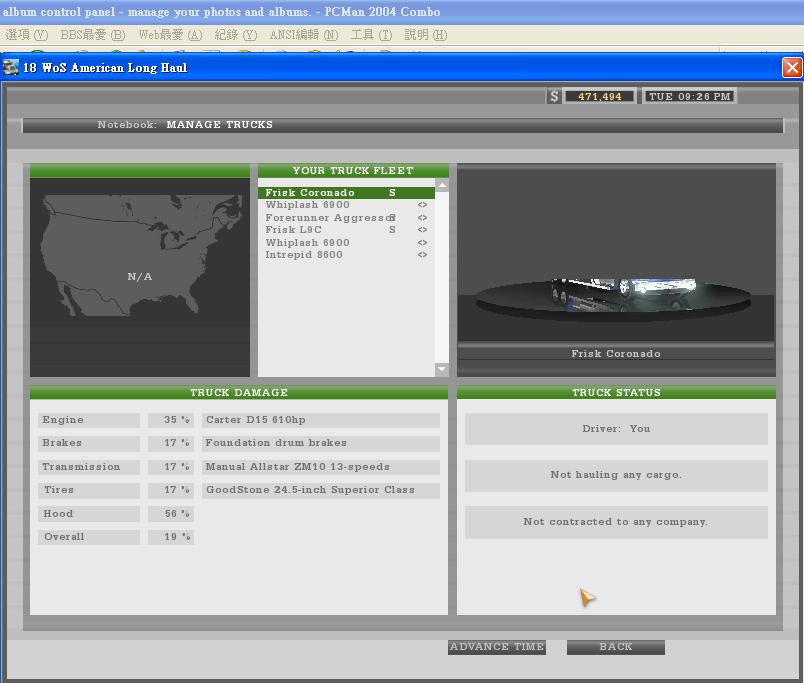Viewport: 804px width, 683px height.
Task: Select Frisk Coronado in the truck fleet
Action: click(x=310, y=193)
